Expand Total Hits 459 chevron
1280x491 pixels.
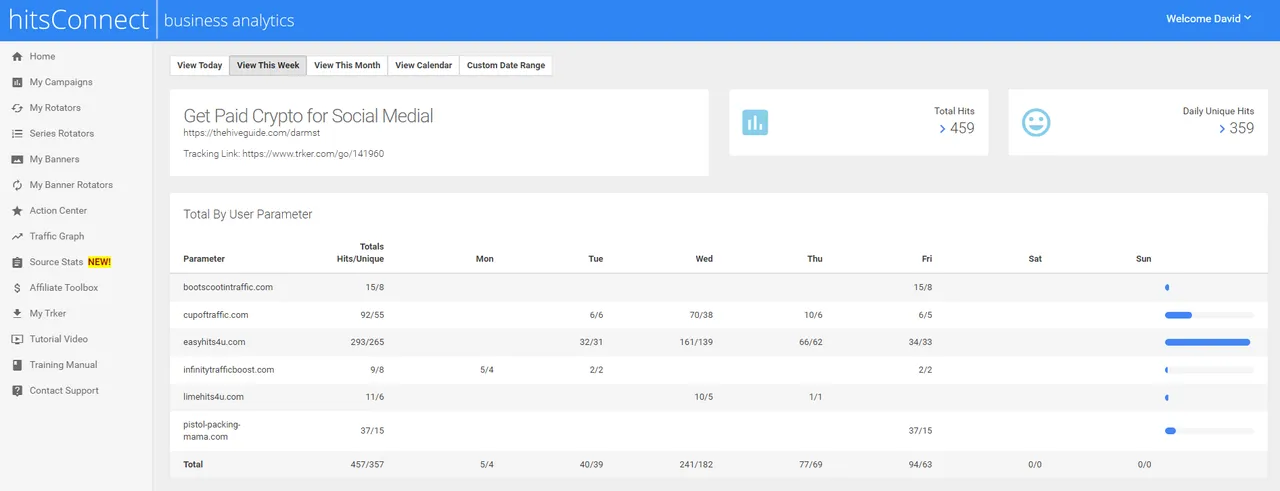[x=943, y=128]
